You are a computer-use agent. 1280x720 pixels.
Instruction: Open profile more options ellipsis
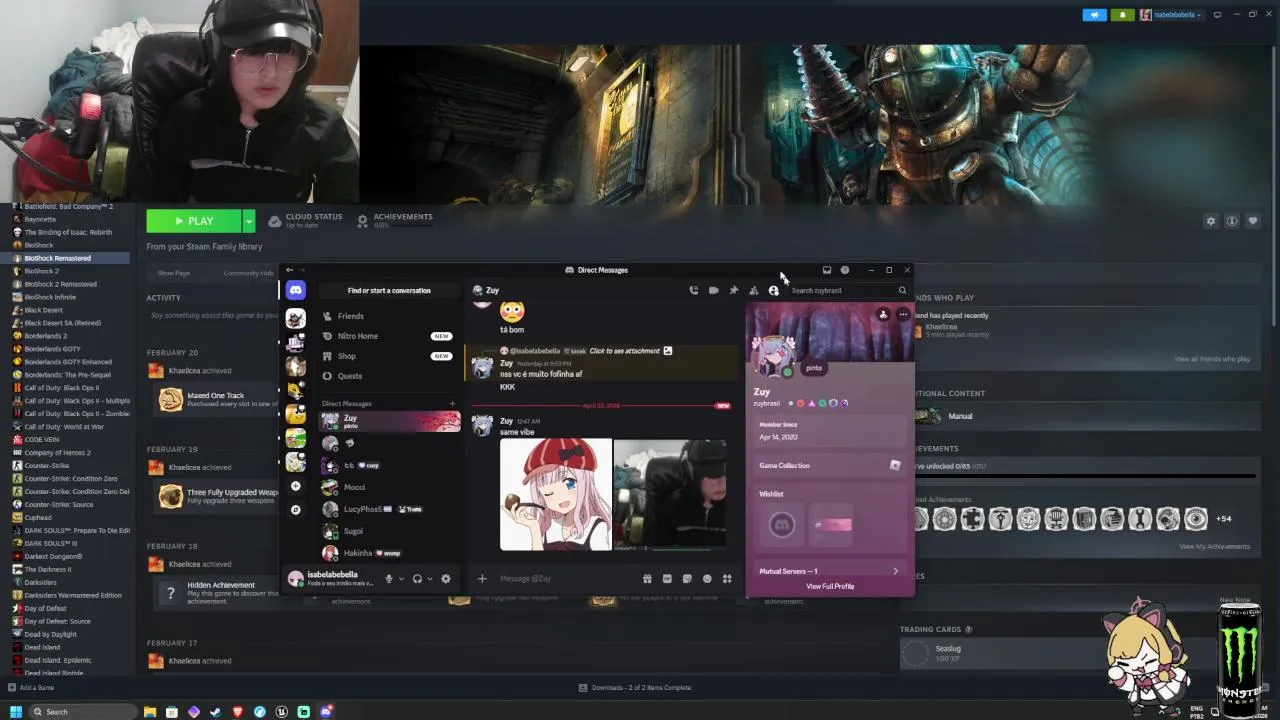pyautogui.click(x=903, y=315)
